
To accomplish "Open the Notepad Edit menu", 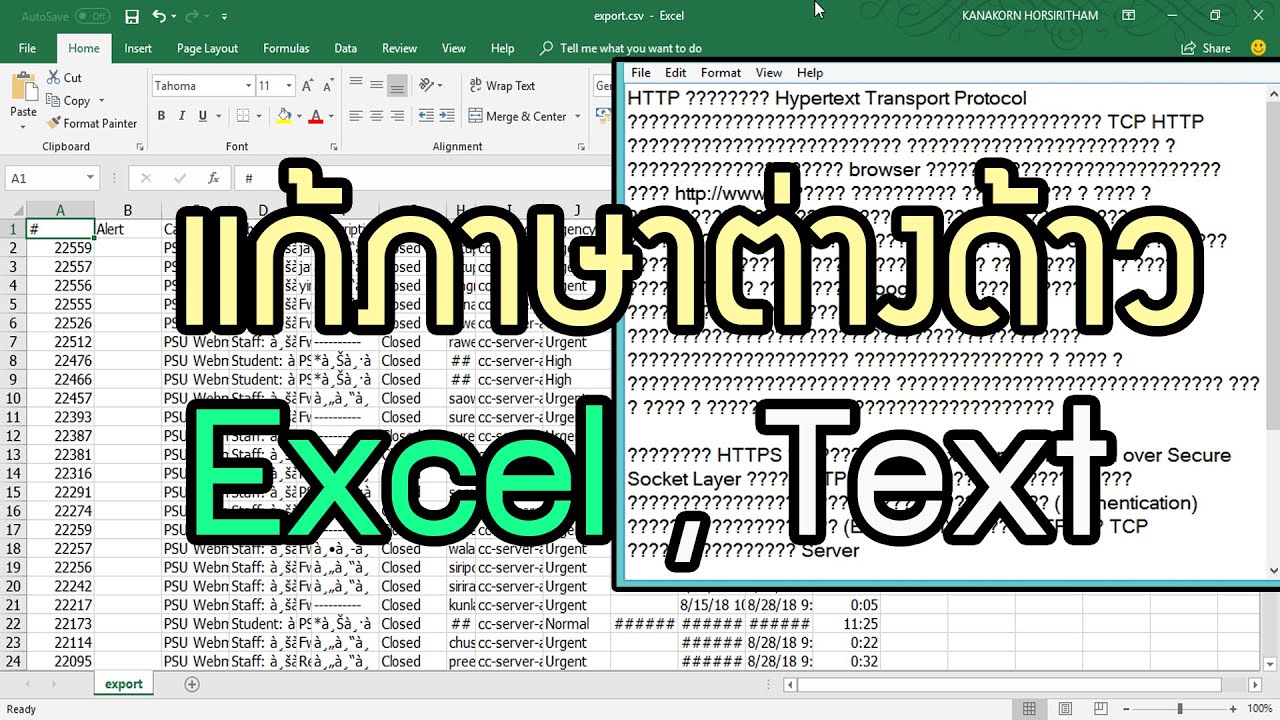I will tap(675, 72).
